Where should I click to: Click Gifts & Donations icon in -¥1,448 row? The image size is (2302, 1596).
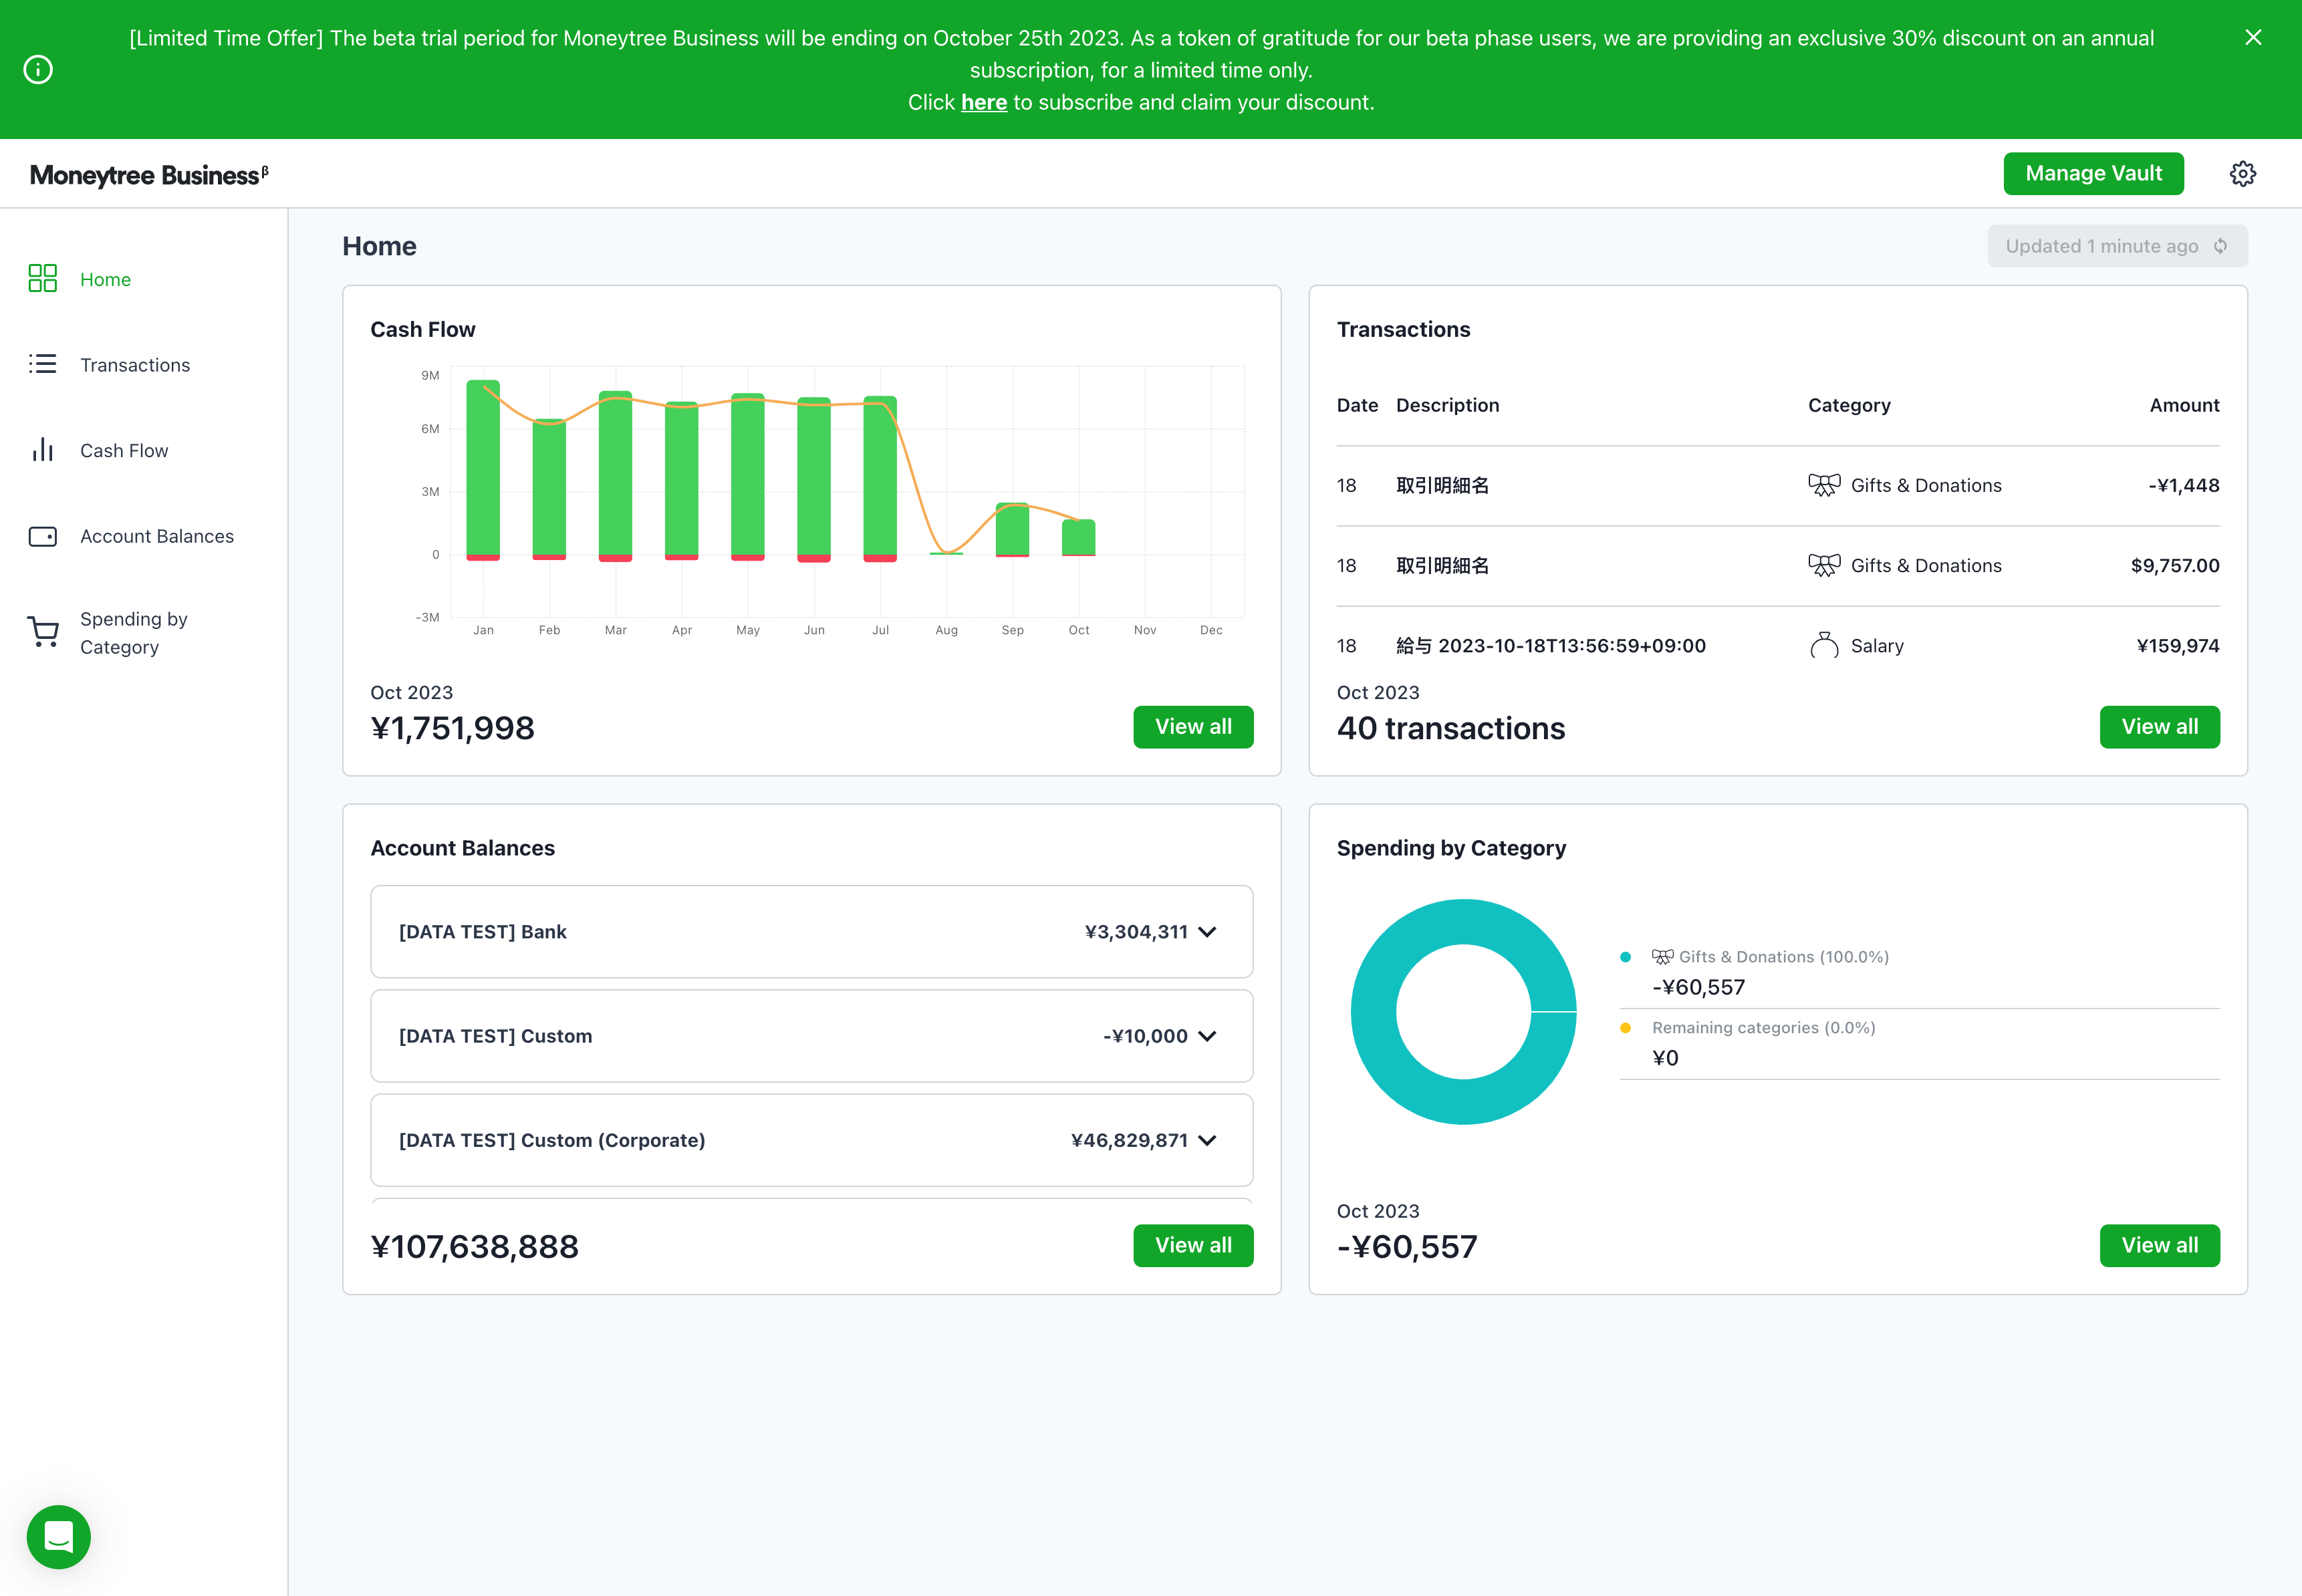(1824, 485)
